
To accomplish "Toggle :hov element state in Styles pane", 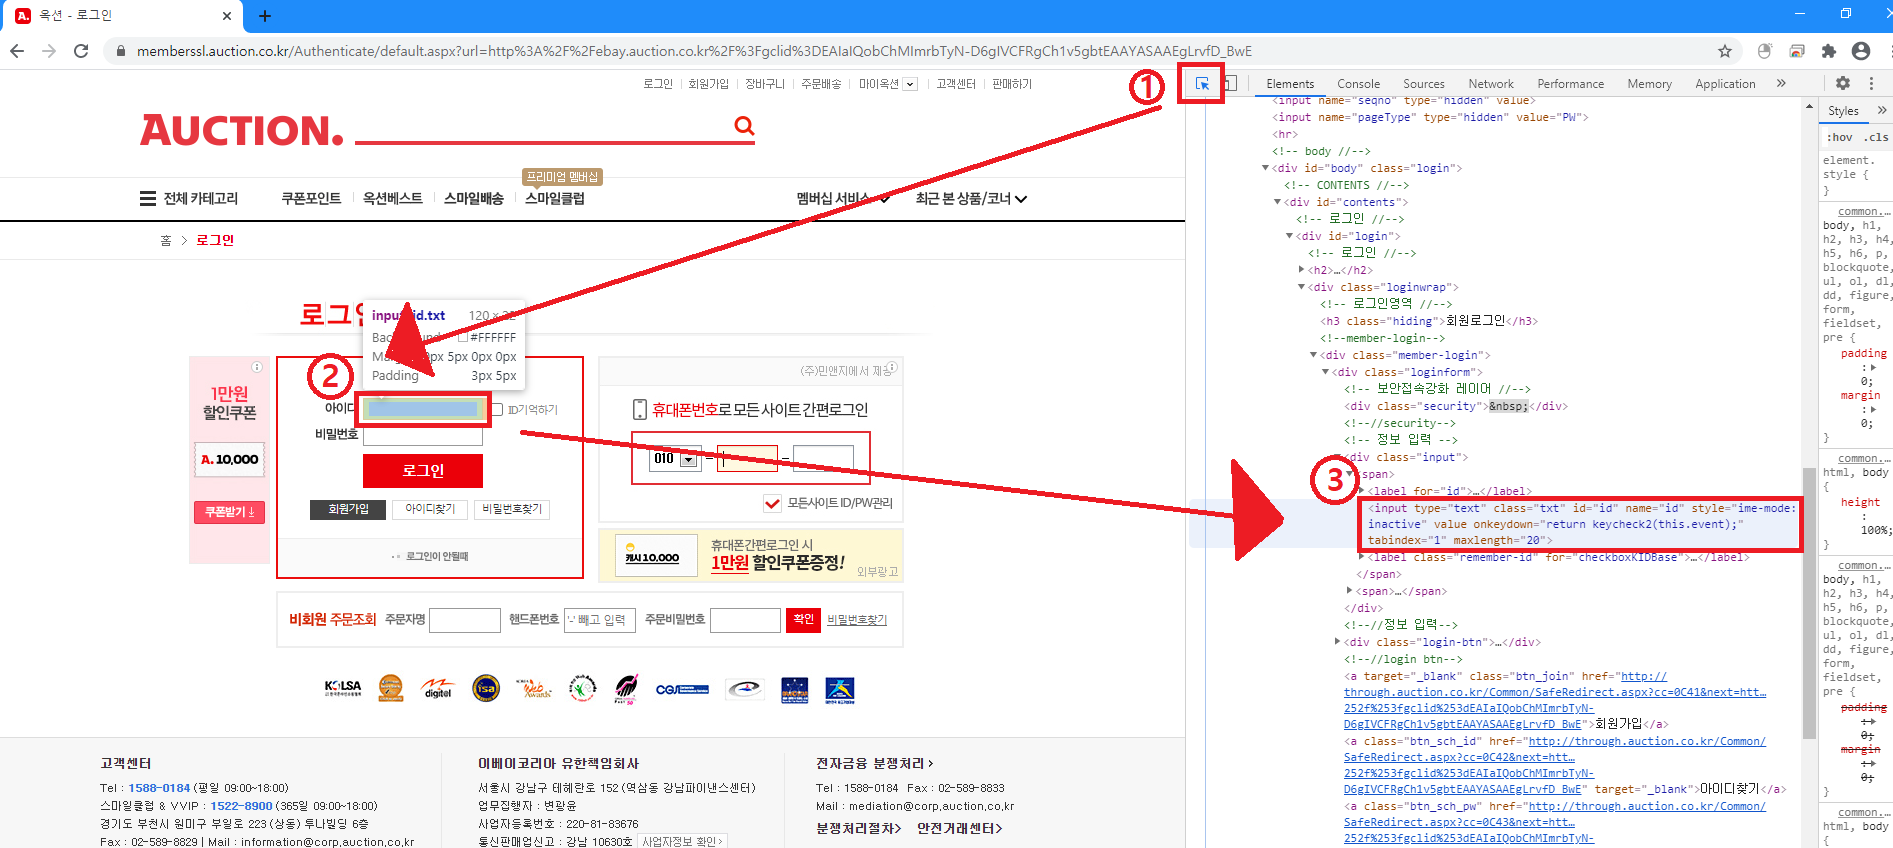I will click(1840, 137).
